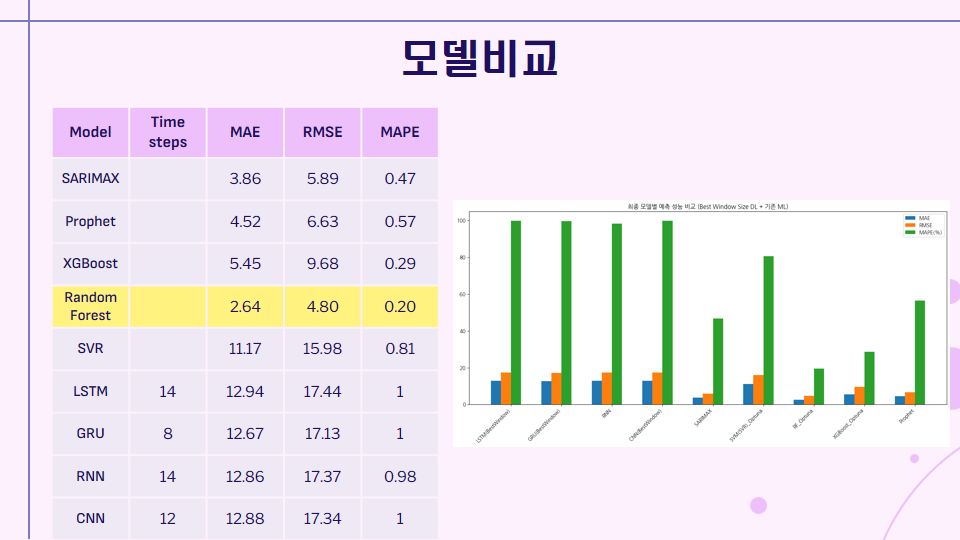Screen dimensions: 960x540
Task: Click the Random Forest RMSE value 4.80
Action: coord(323,307)
